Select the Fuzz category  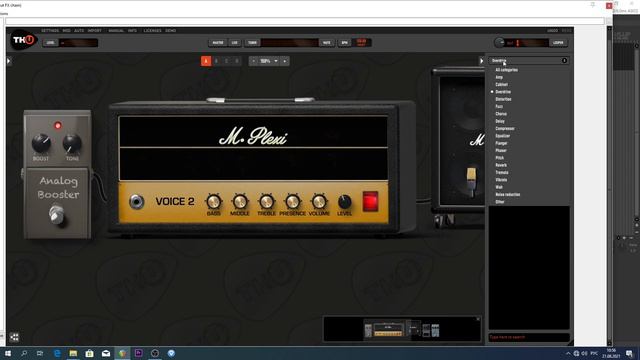click(x=499, y=107)
